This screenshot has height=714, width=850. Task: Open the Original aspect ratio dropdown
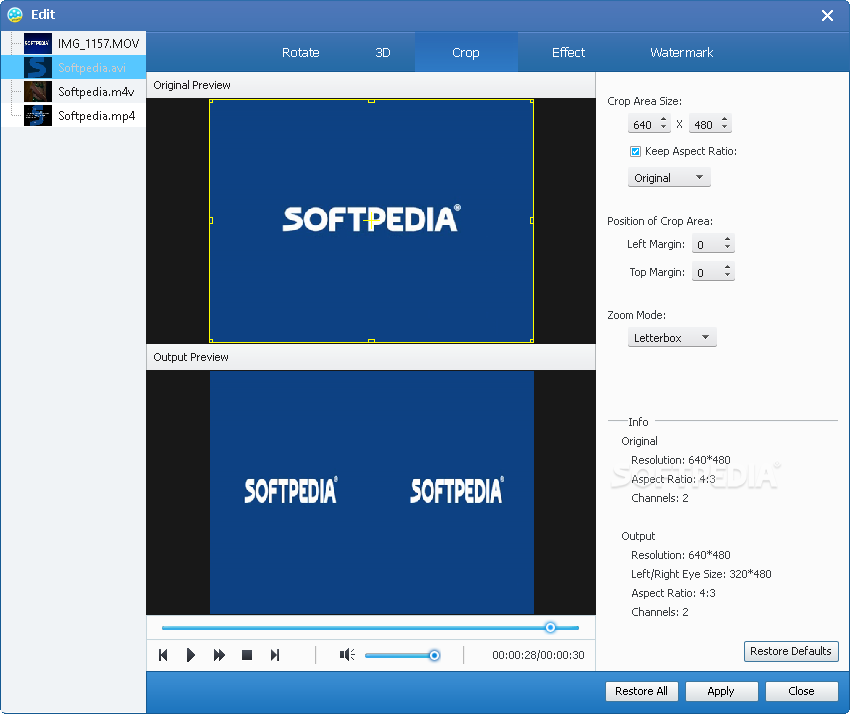pos(669,178)
